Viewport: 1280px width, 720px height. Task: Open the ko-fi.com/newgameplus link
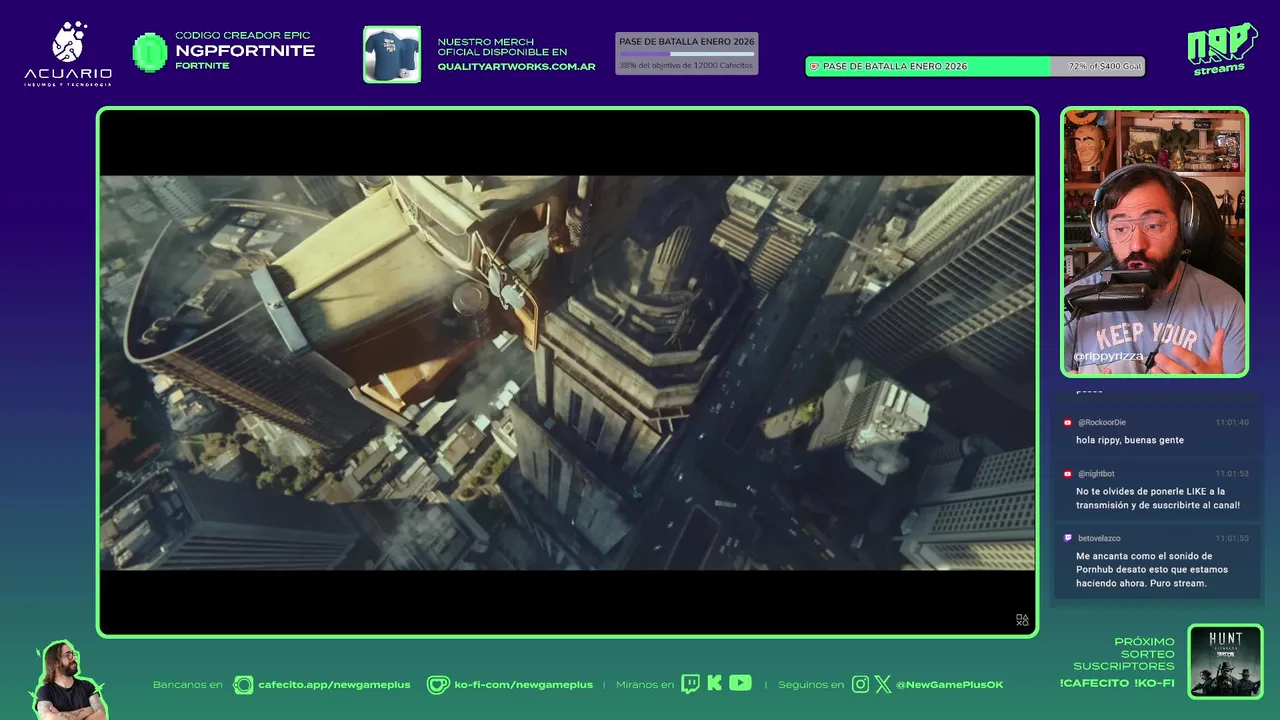coord(523,685)
